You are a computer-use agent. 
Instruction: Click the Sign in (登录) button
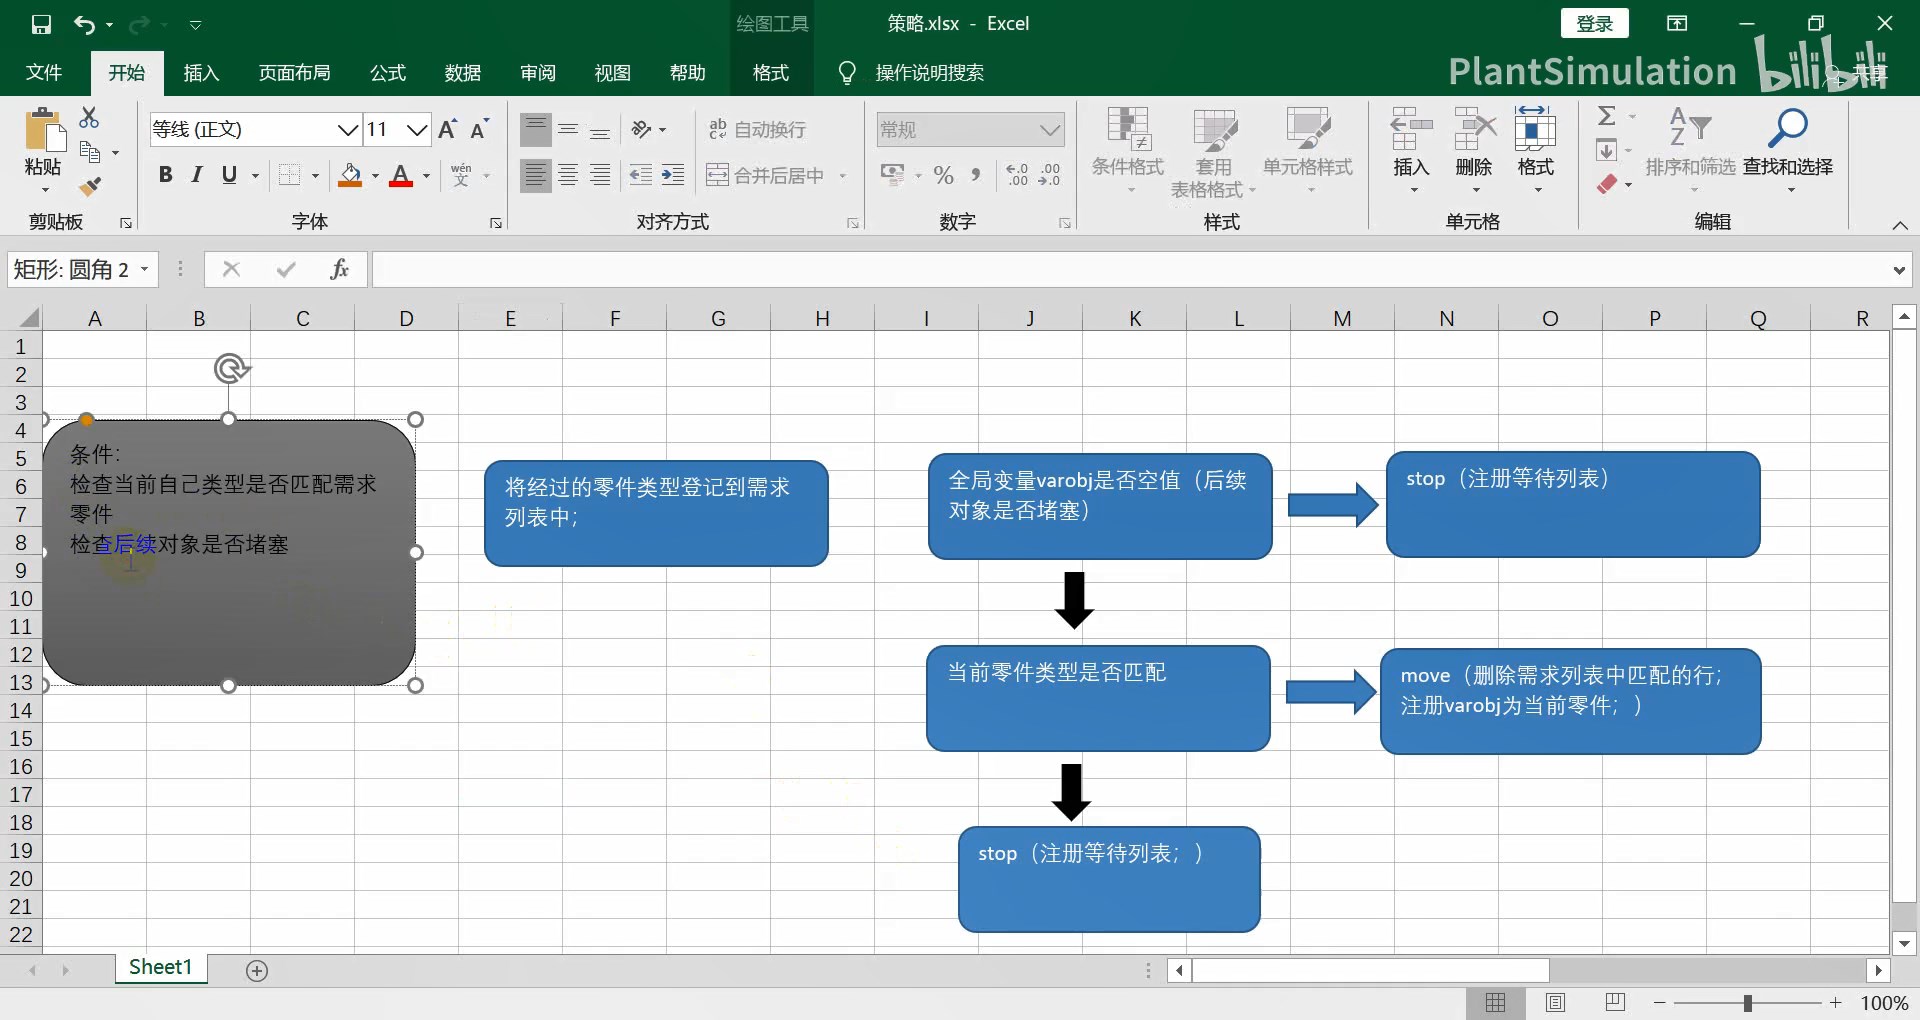(1595, 24)
